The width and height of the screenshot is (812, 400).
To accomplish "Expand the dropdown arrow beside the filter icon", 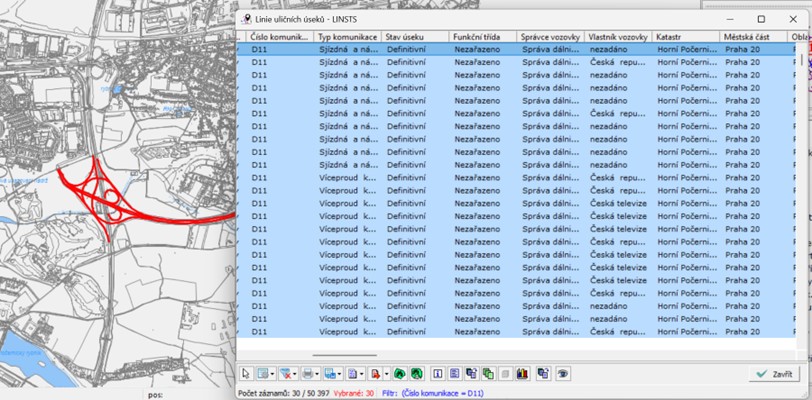I will [x=296, y=373].
